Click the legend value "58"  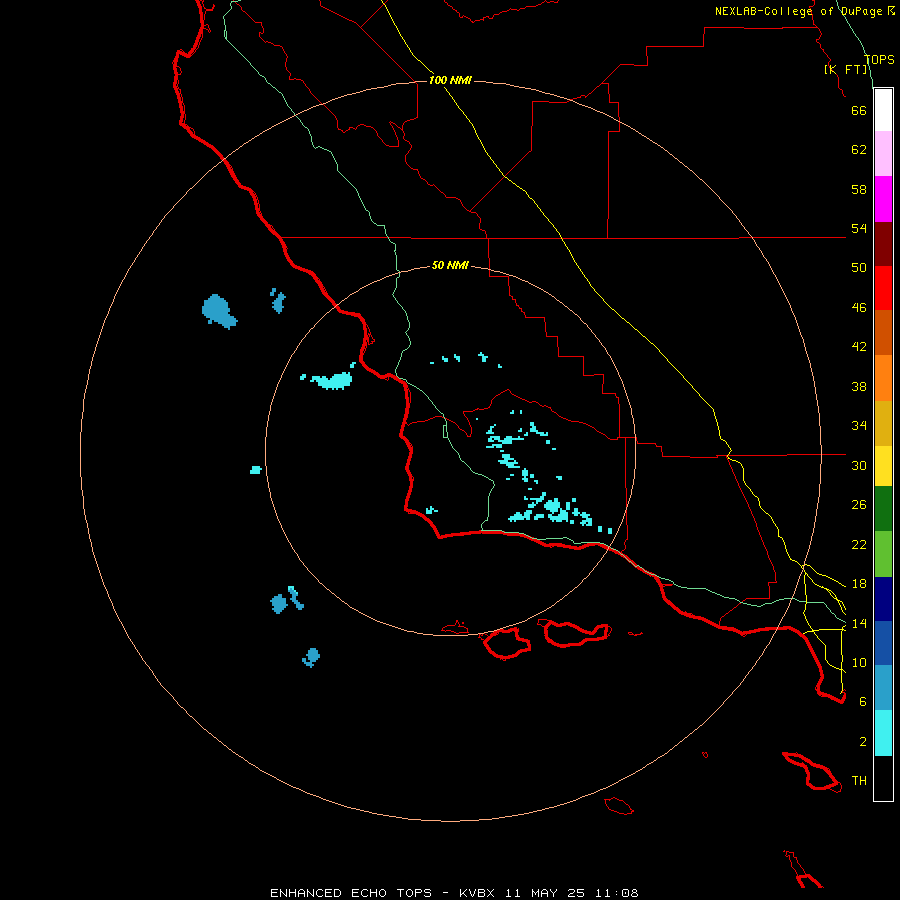point(859,189)
